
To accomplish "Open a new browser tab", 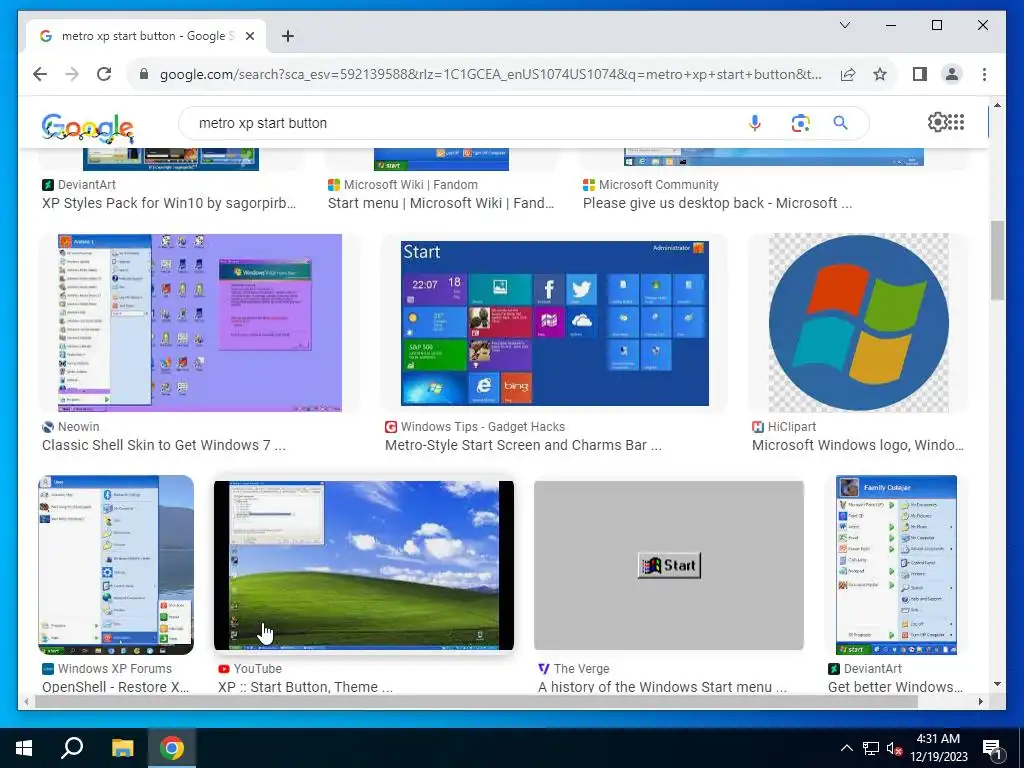I will [287, 36].
